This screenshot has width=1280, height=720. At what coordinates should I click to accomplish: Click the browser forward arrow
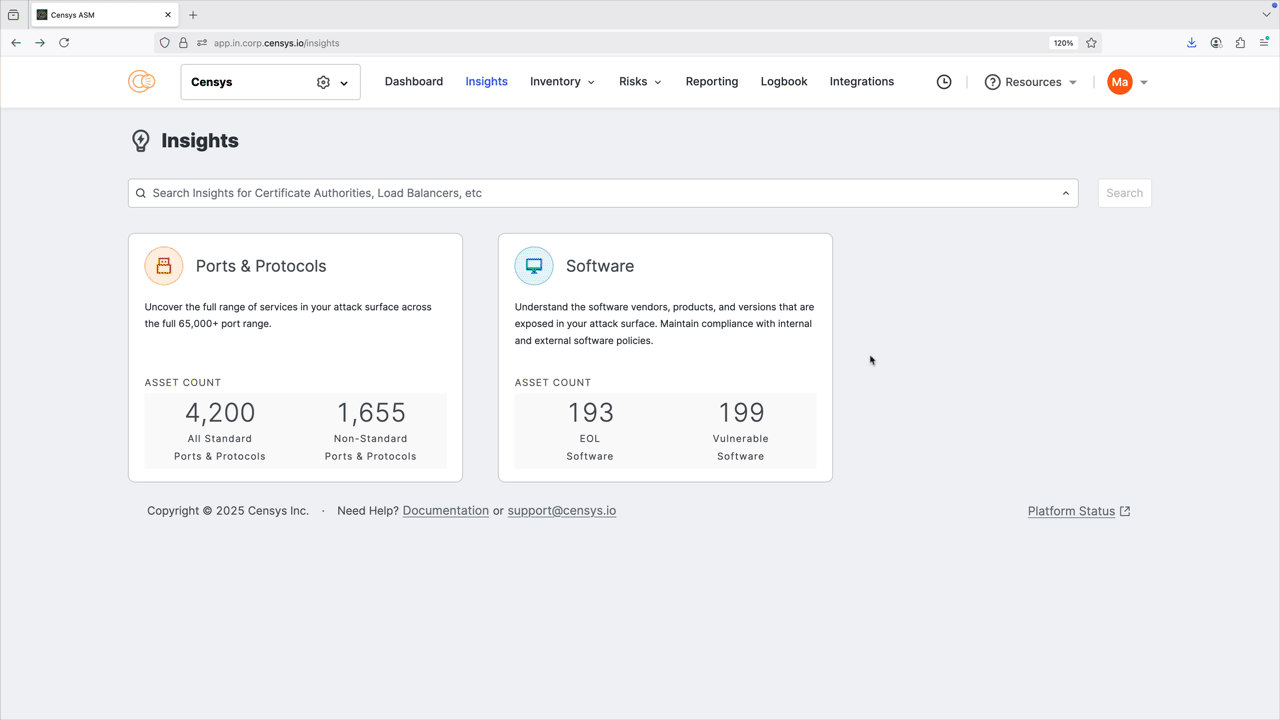click(x=40, y=43)
